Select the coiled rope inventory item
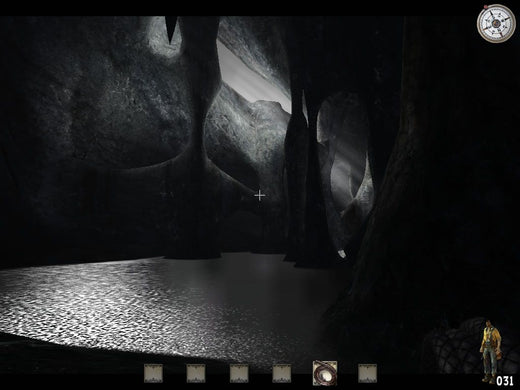 [325, 373]
